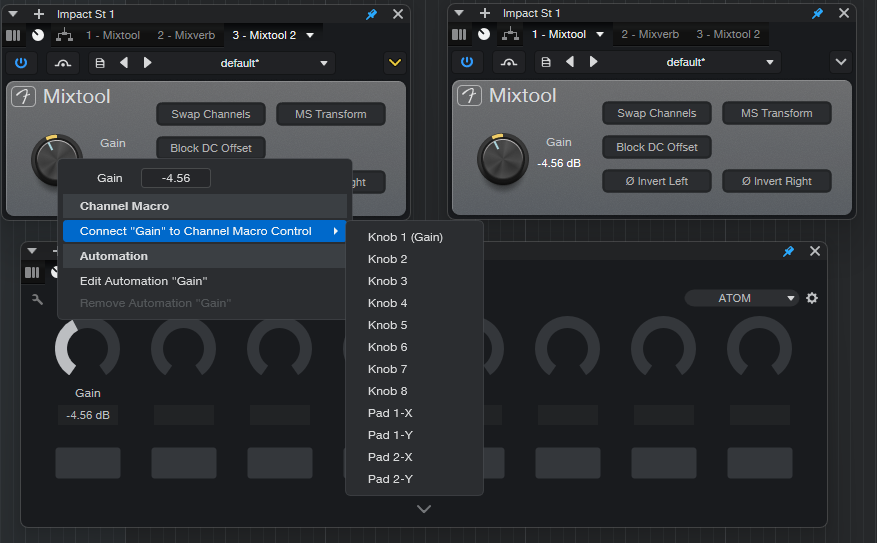This screenshot has width=877, height=543.
Task: Pin the right Impact St 1 plugin window
Action: tap(818, 13)
